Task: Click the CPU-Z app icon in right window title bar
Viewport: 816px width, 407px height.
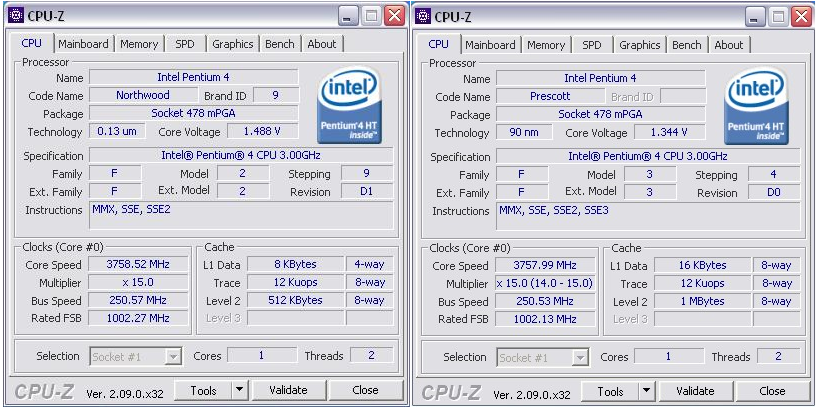Action: coord(423,16)
